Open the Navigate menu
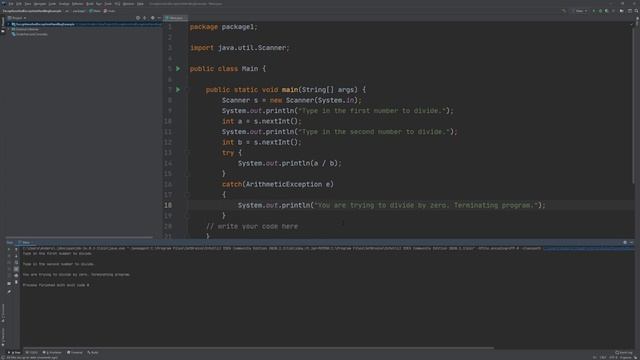Image resolution: width=640 pixels, height=360 pixels. pos(40,4)
